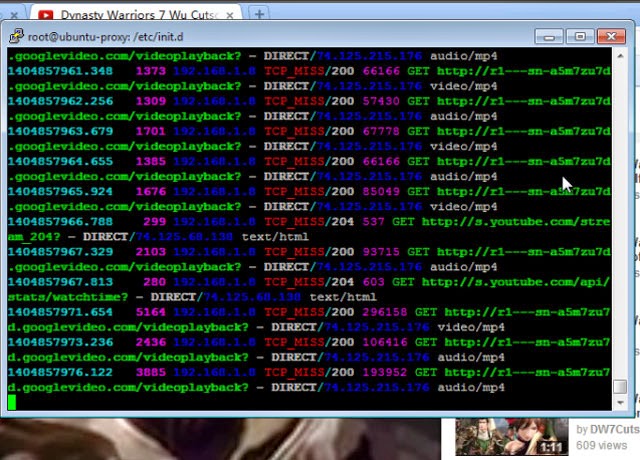The height and width of the screenshot is (460, 640).
Task: Click timestamp 1404857964.655 in the log
Action: coord(60,161)
